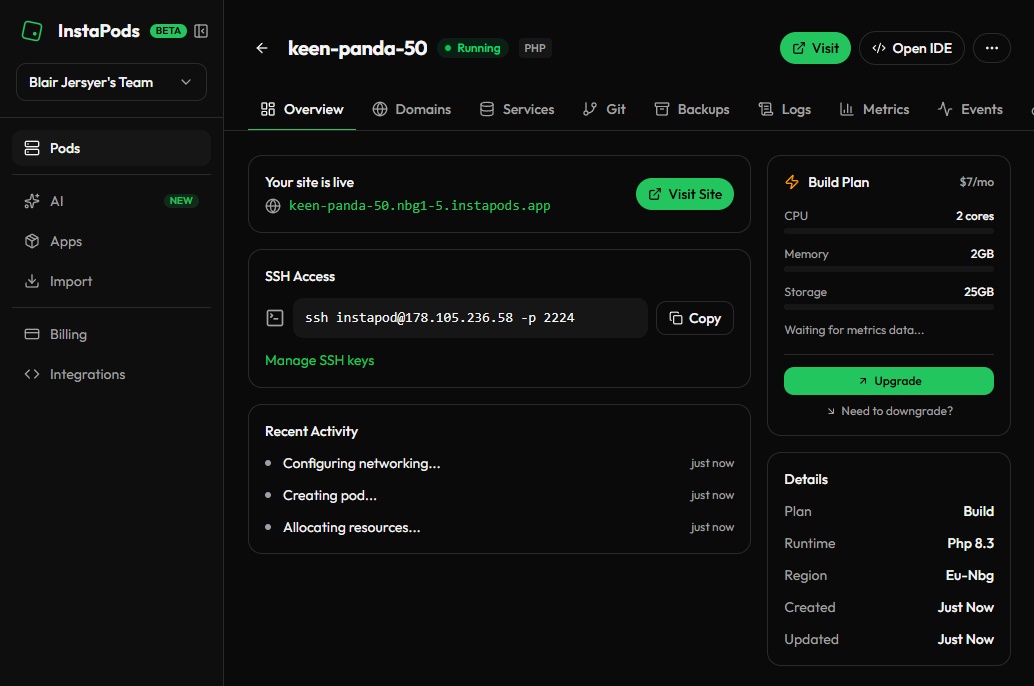Collapse the sidebar panel icon
Screen dimensions: 1034x686
click(x=201, y=31)
